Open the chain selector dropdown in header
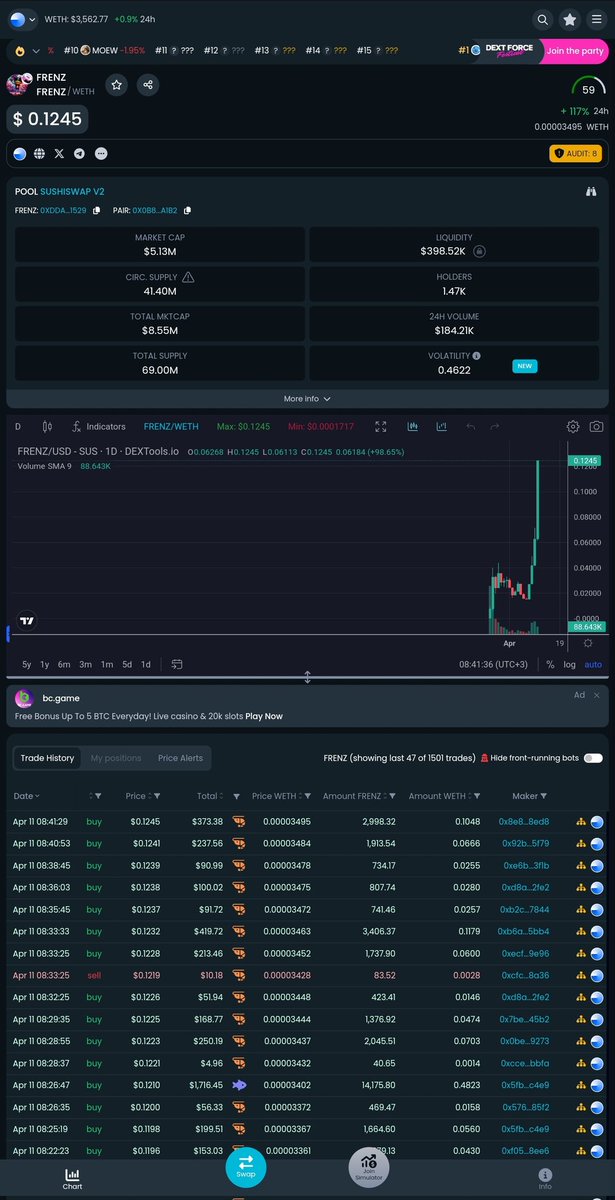The height and width of the screenshot is (1200, 615). pos(22,19)
